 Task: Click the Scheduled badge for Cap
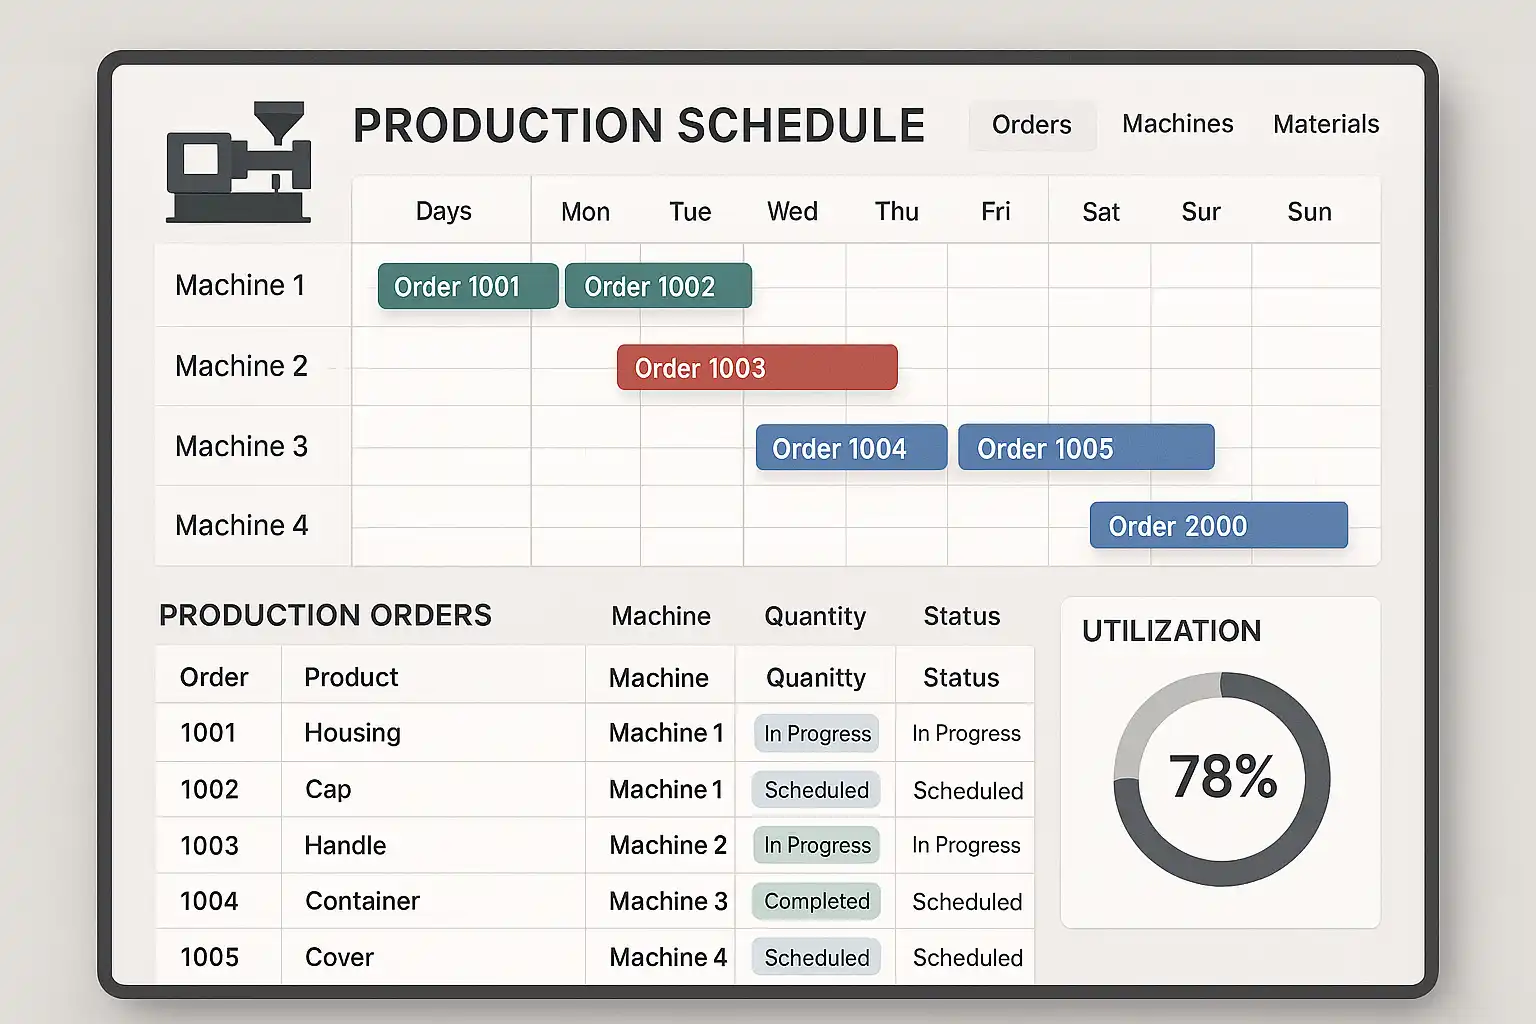click(x=816, y=790)
